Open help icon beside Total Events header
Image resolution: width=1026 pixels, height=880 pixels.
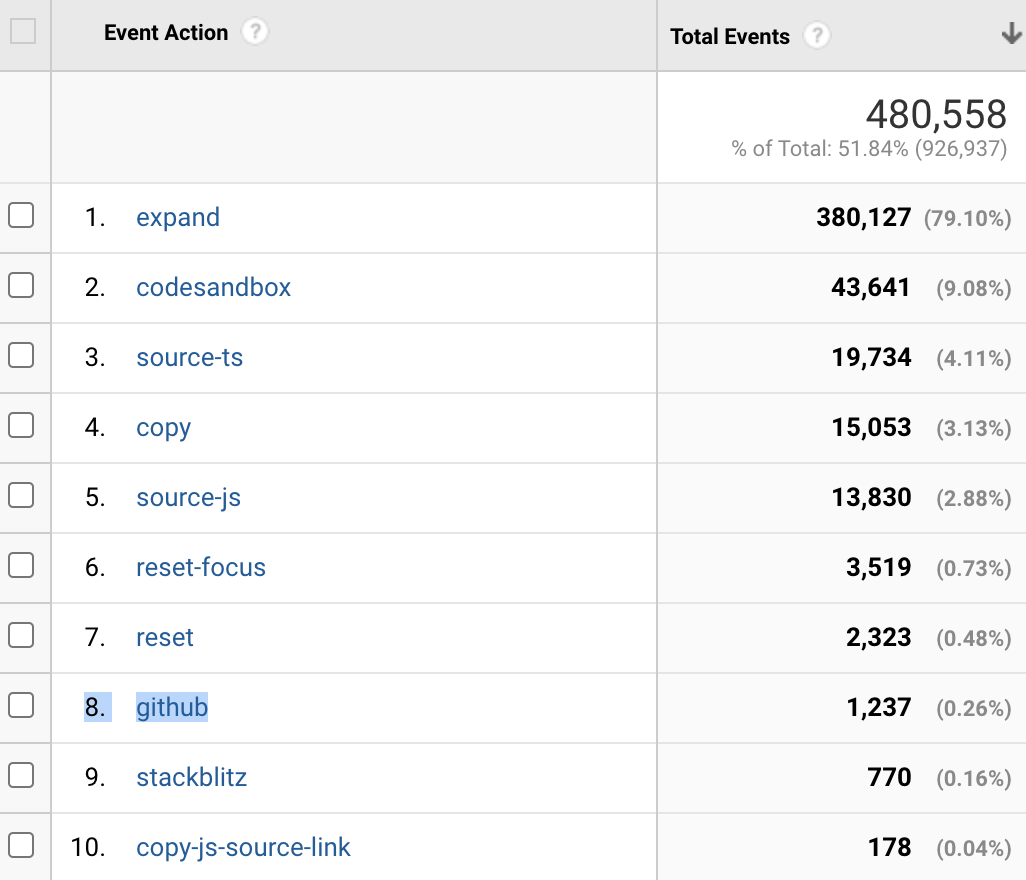point(817,35)
